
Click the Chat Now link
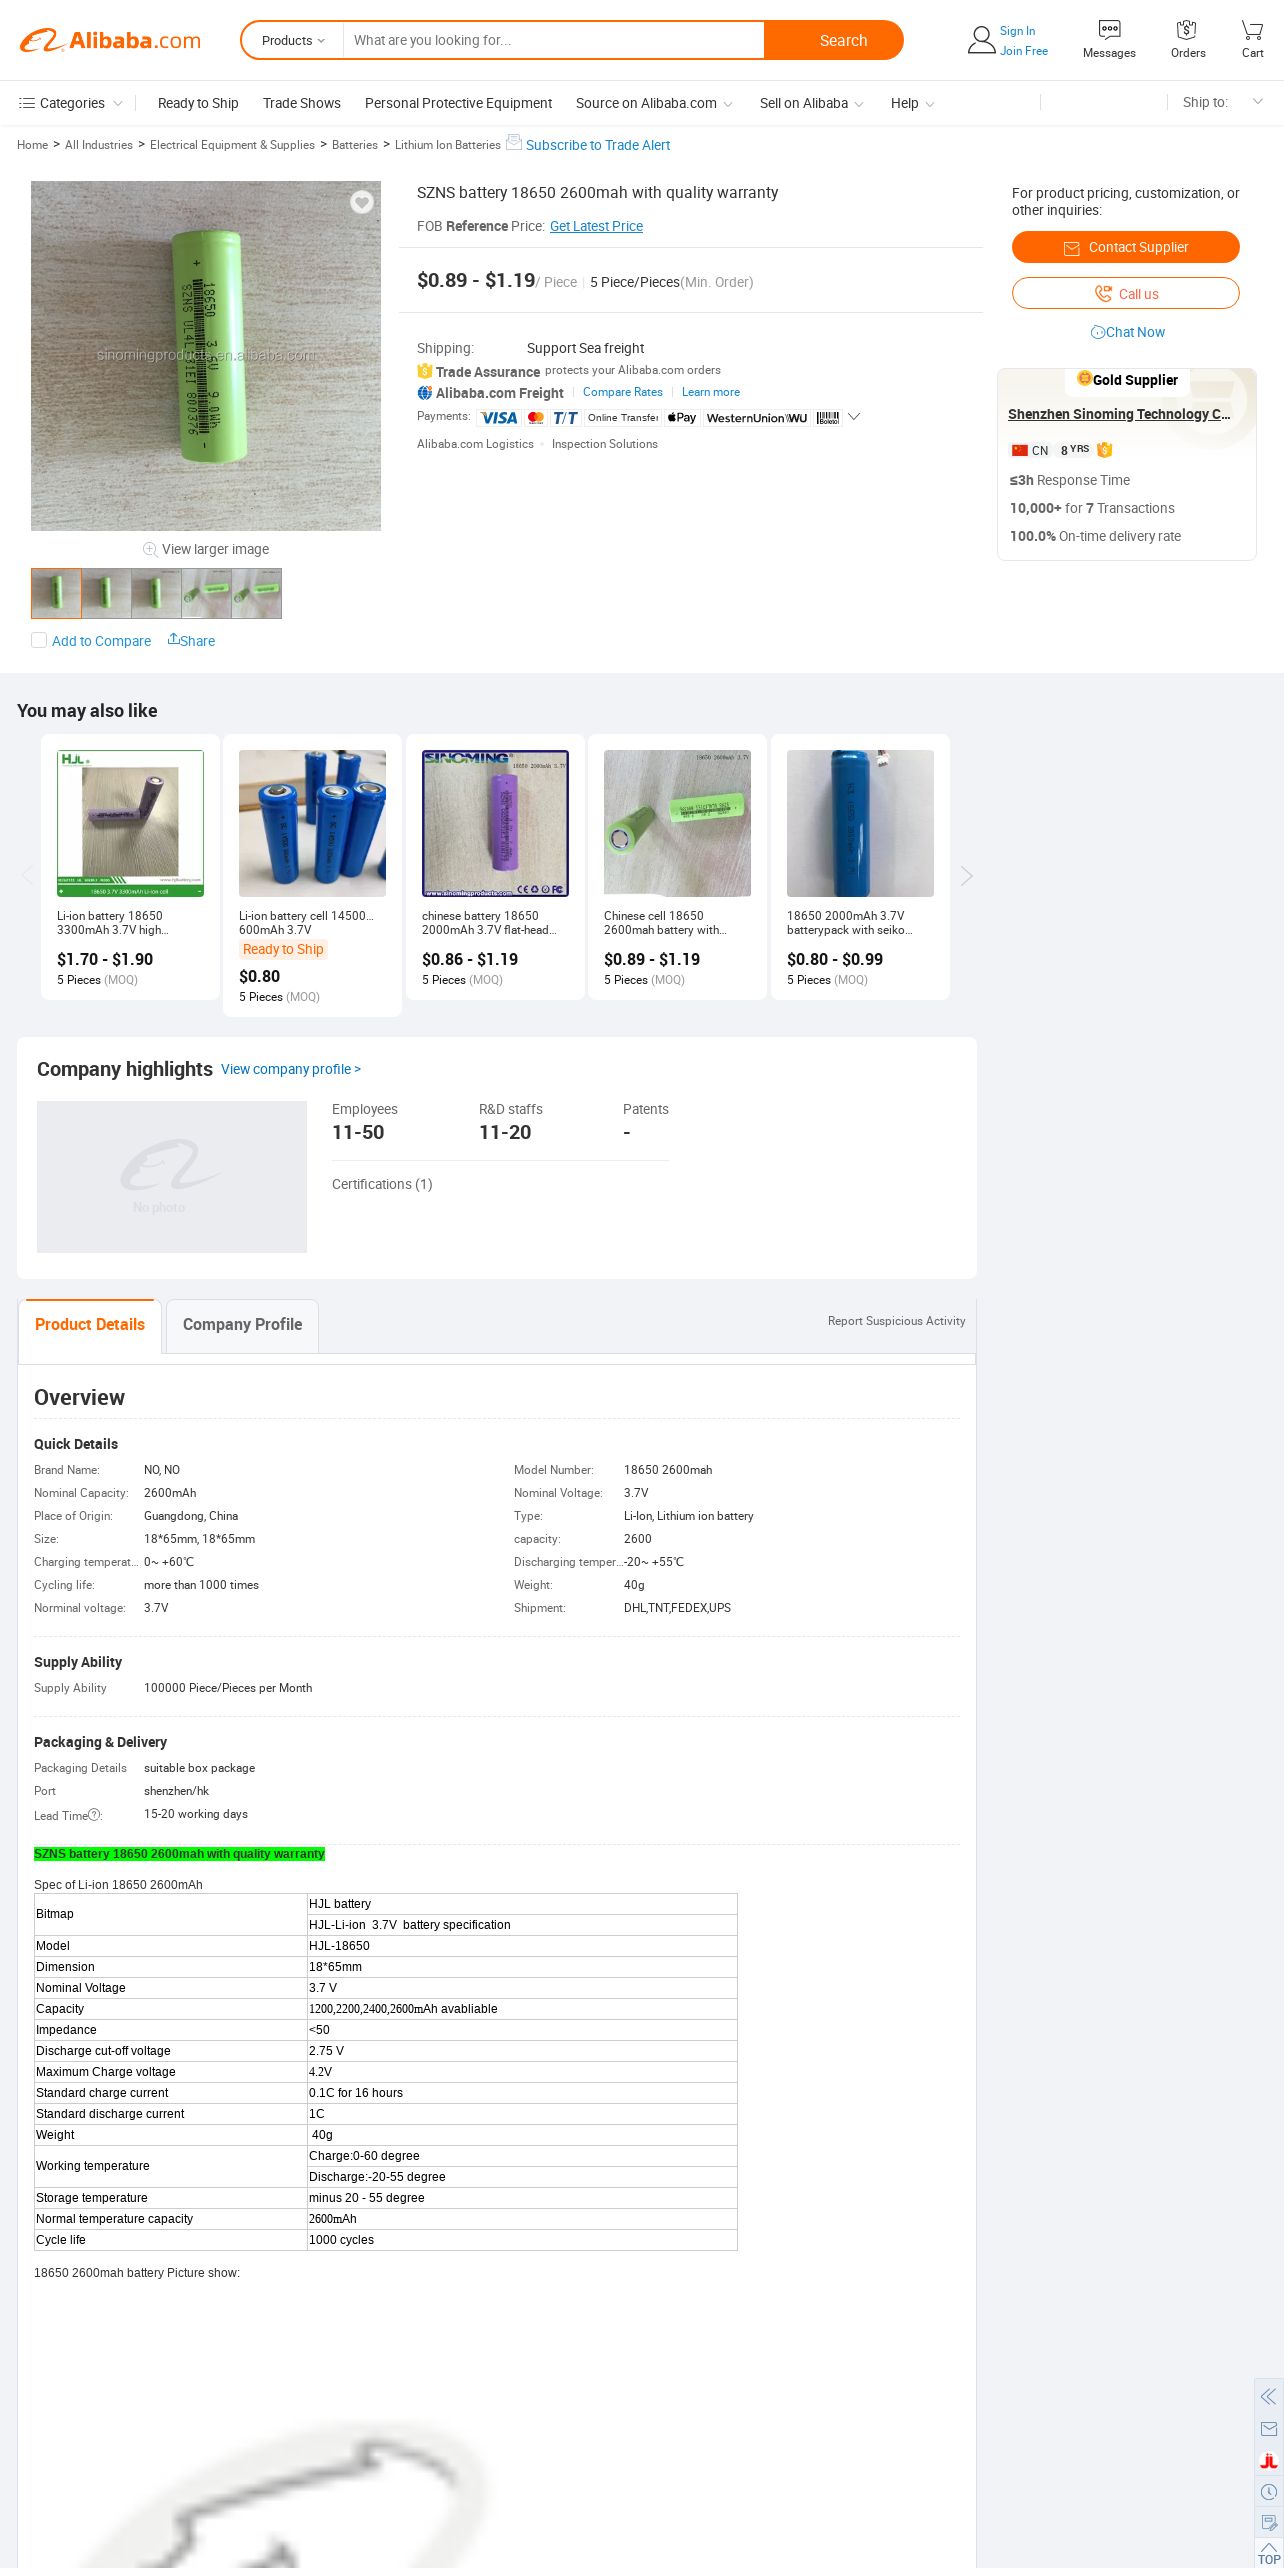pos(1127,332)
